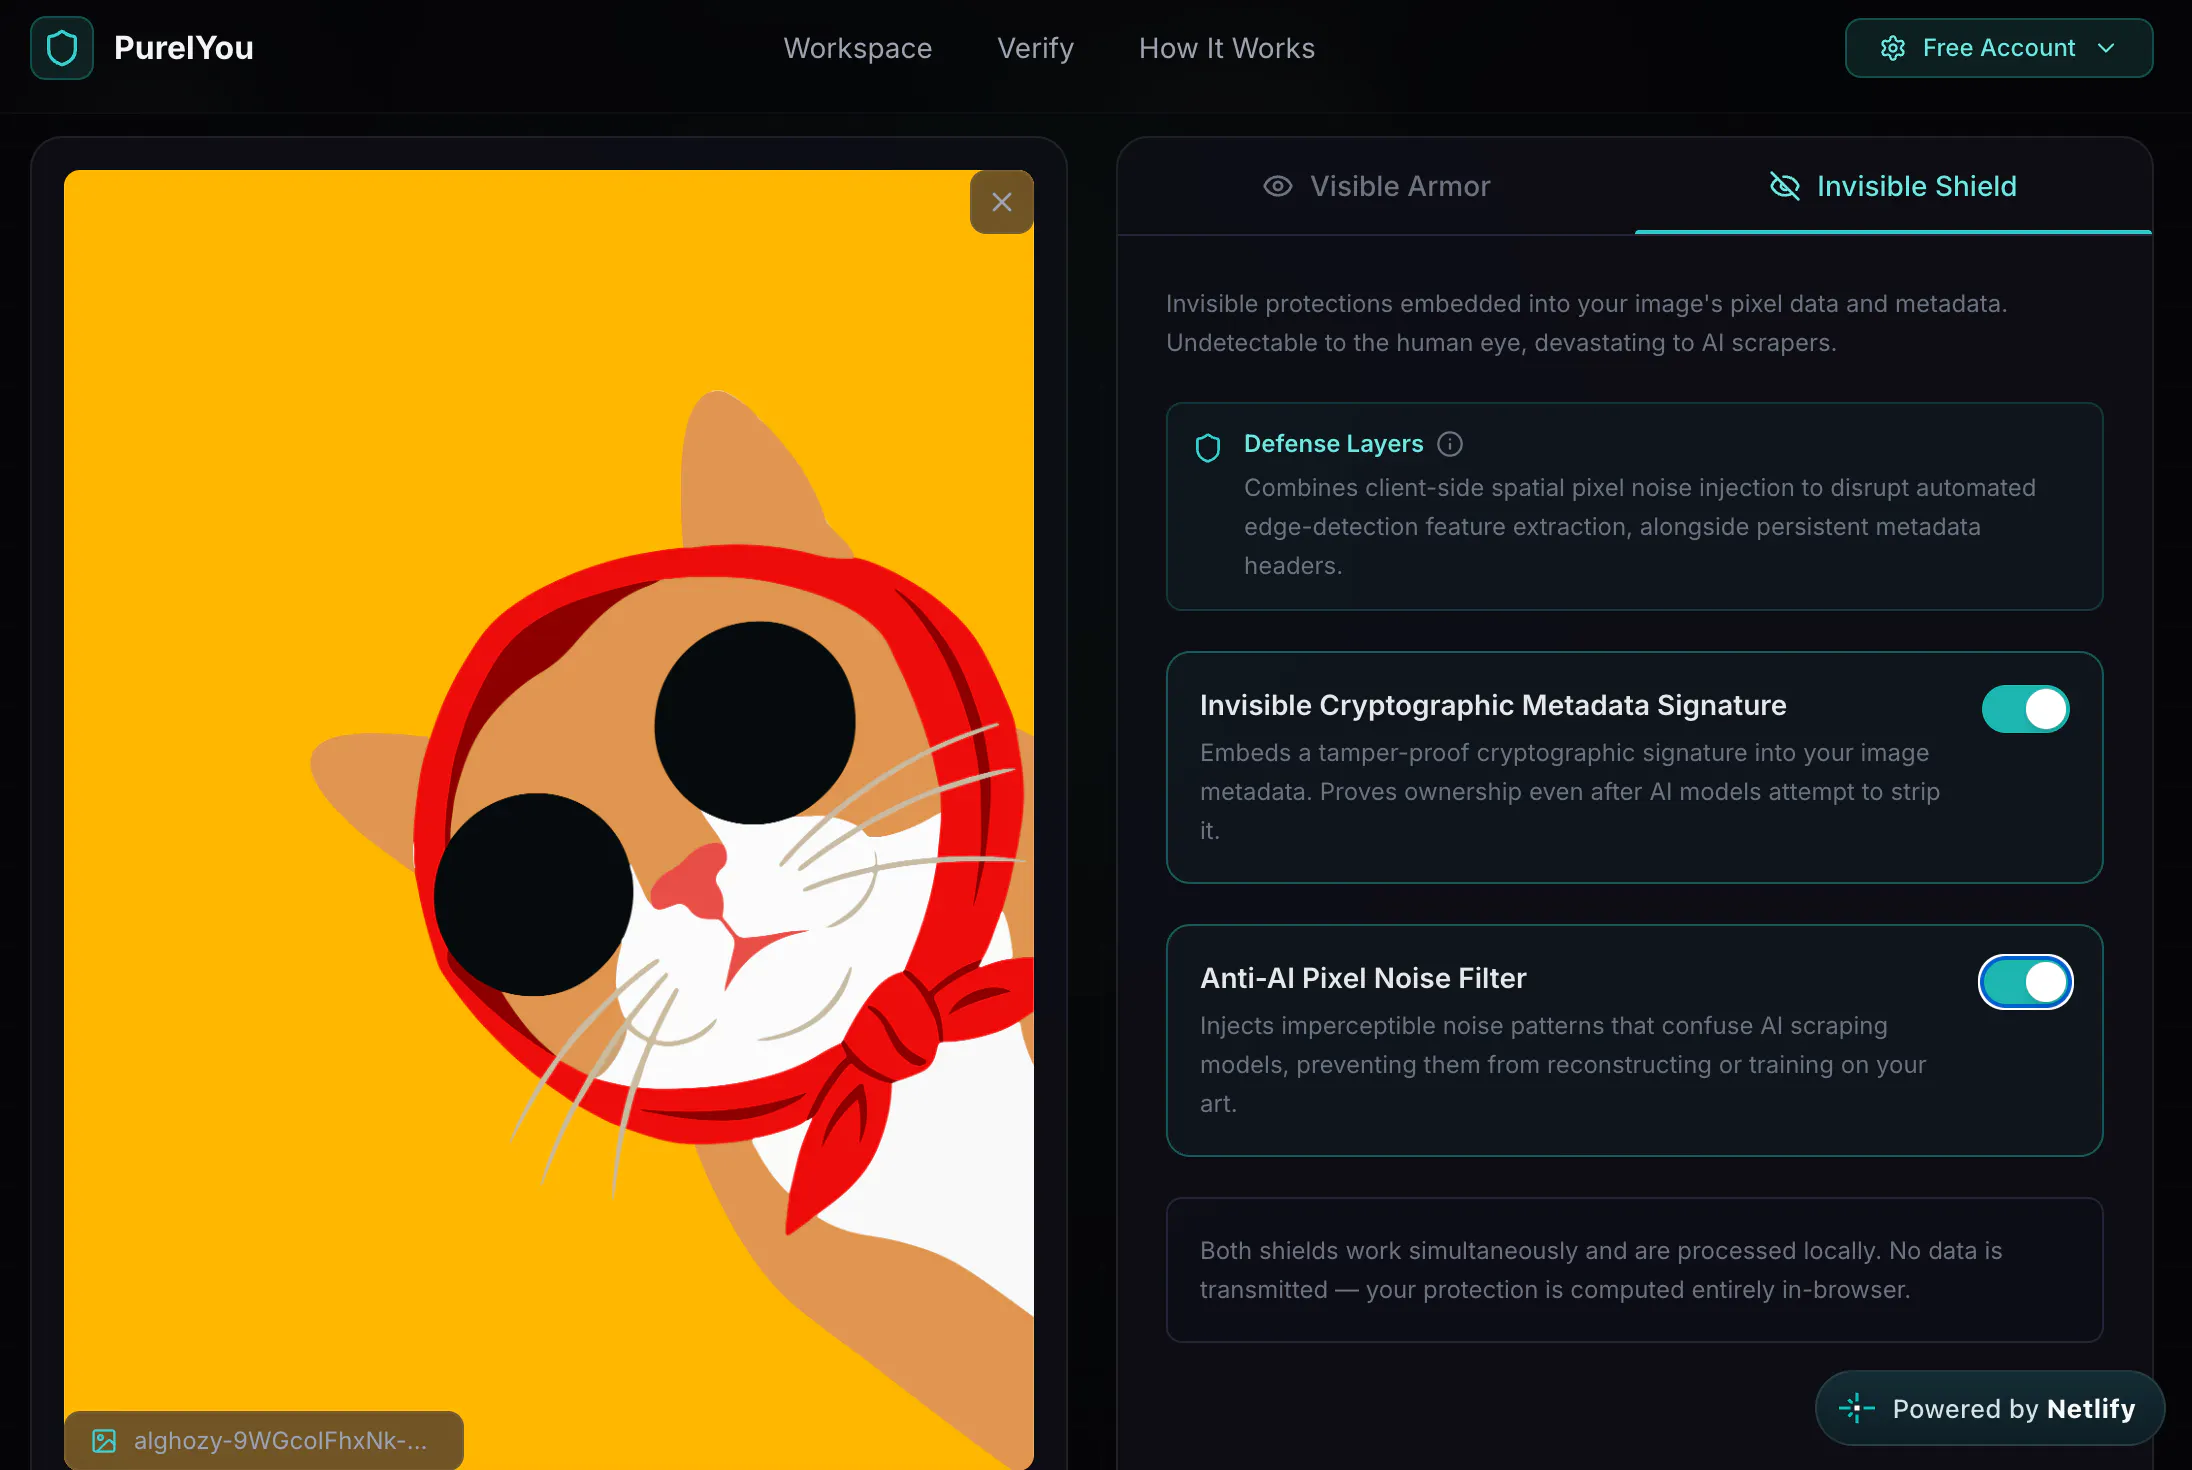Open the Free Account menu label
This screenshot has height=1470, width=2192.
click(1999, 48)
